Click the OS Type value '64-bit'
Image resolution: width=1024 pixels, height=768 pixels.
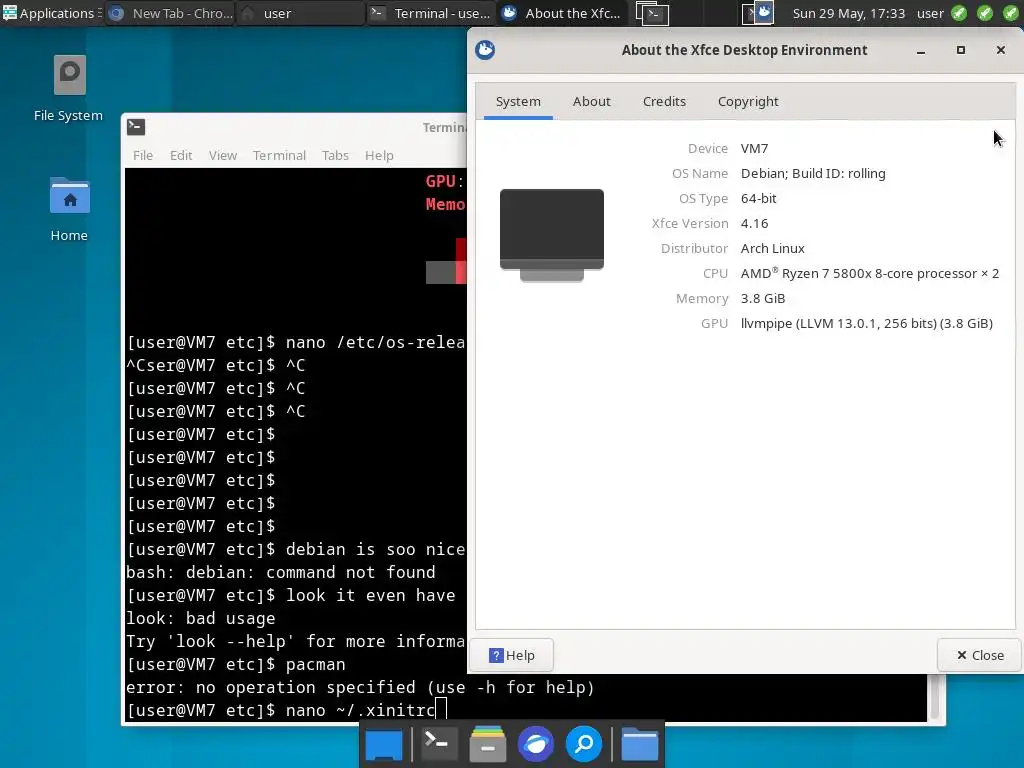[x=758, y=199]
